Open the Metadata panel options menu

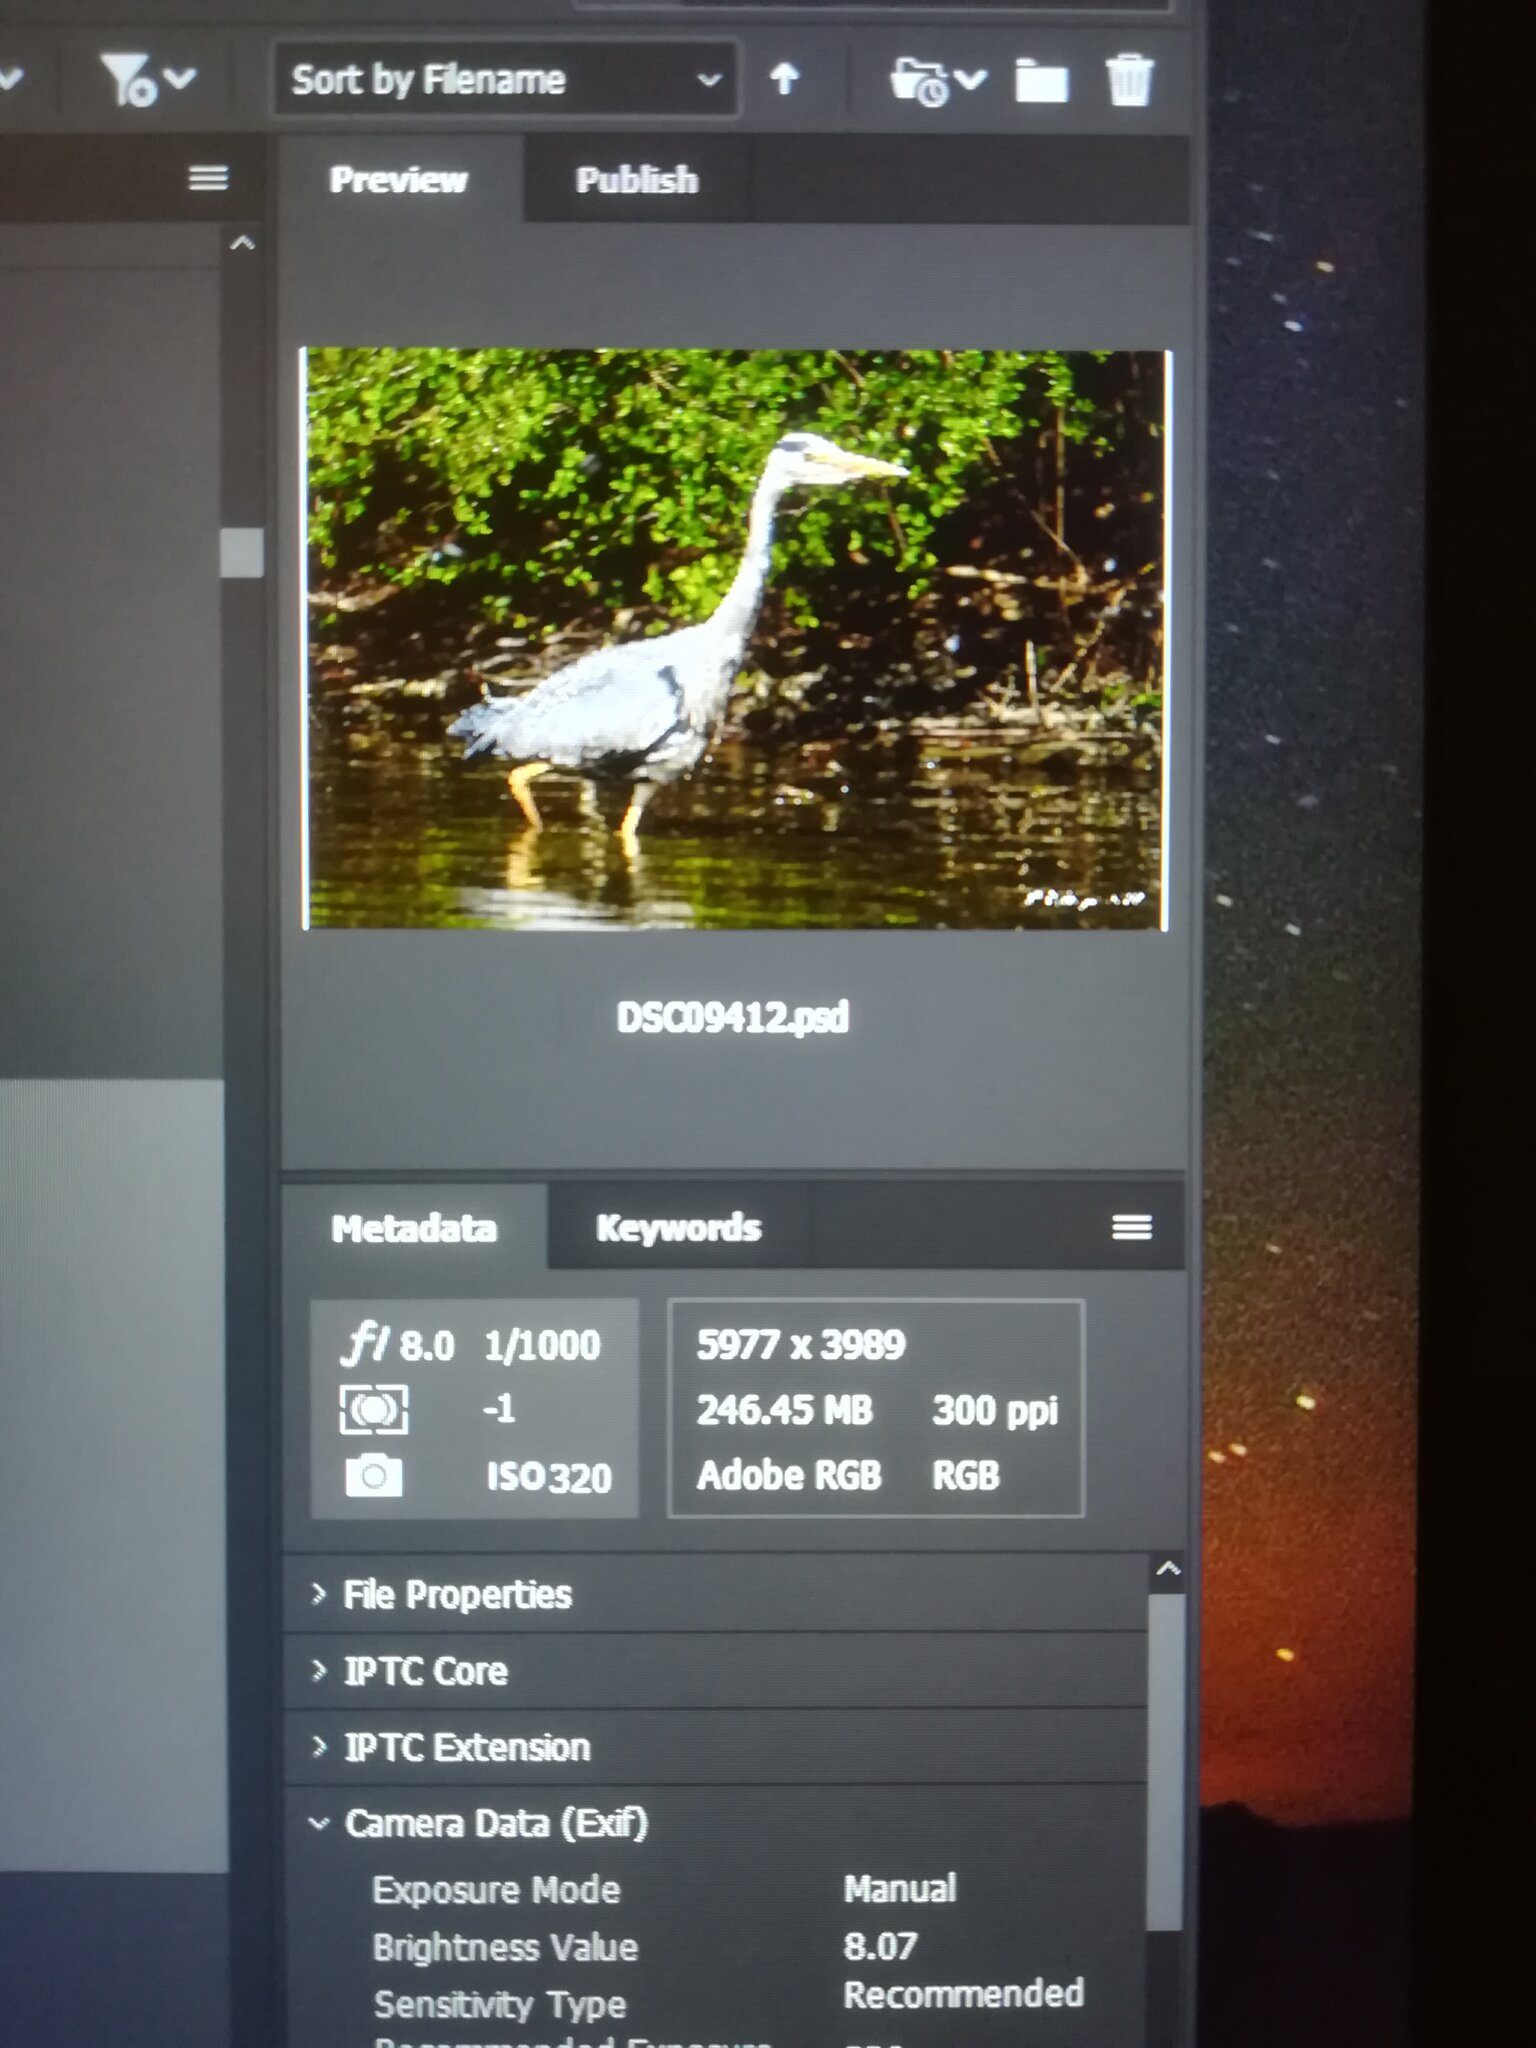click(x=1131, y=1227)
